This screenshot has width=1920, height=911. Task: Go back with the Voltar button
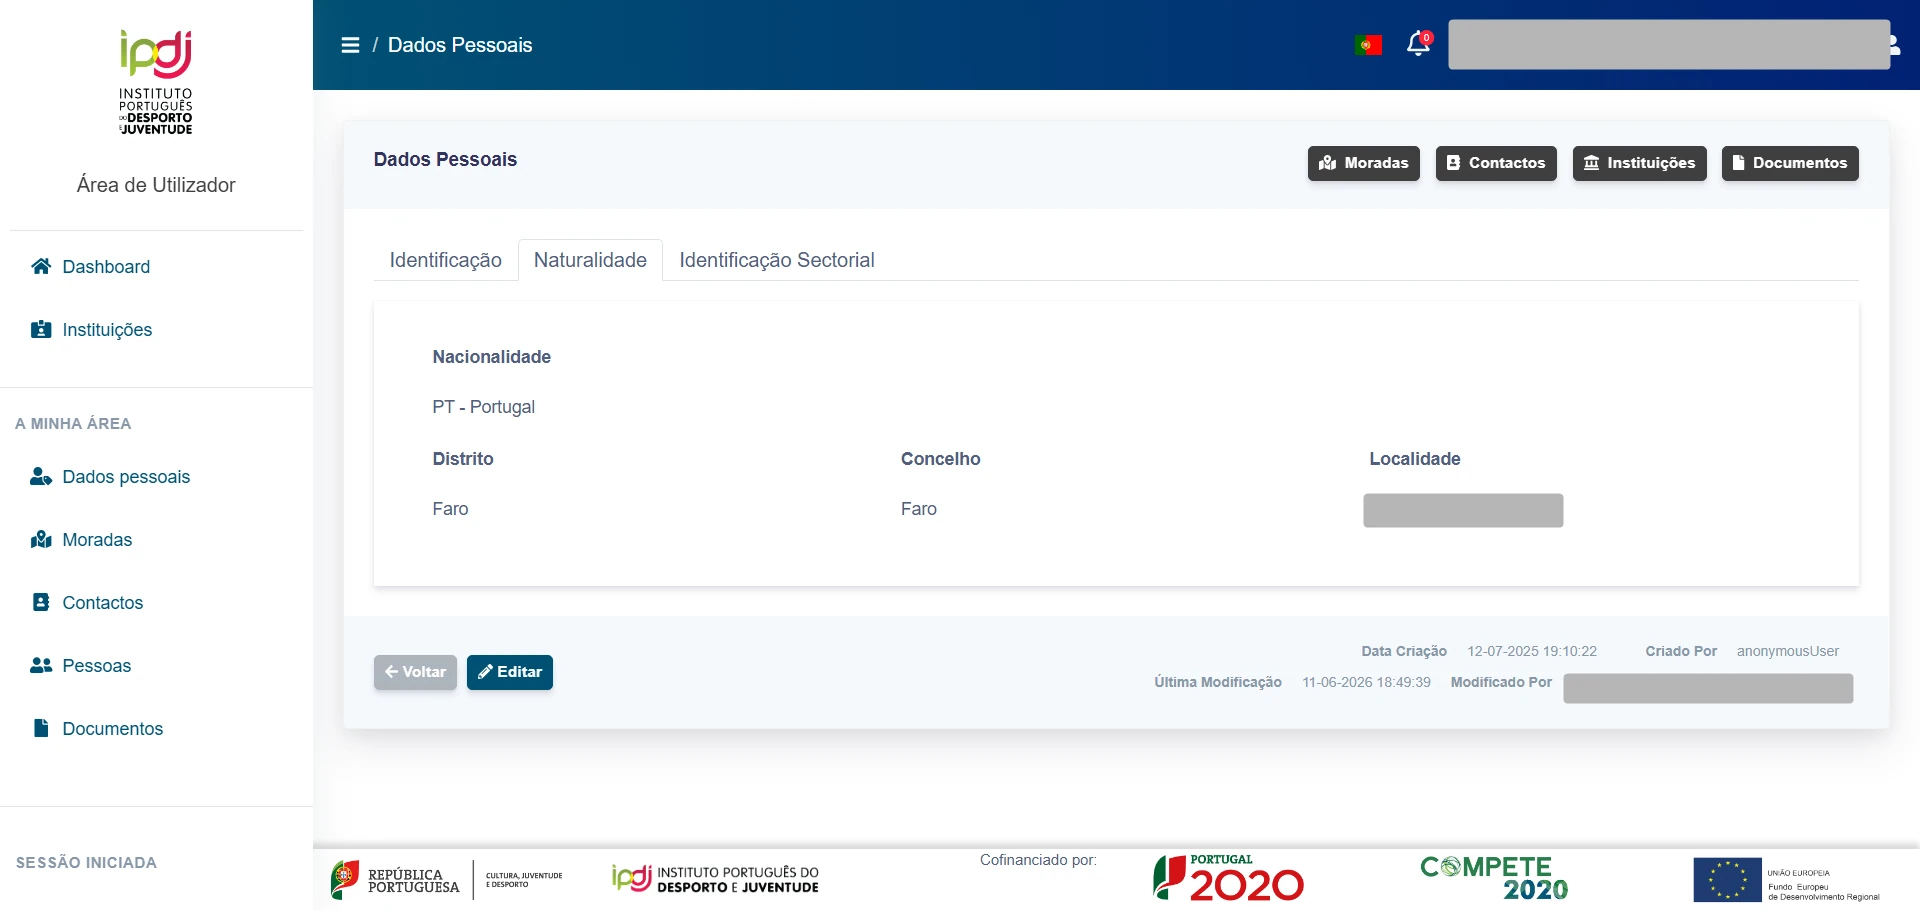415,672
